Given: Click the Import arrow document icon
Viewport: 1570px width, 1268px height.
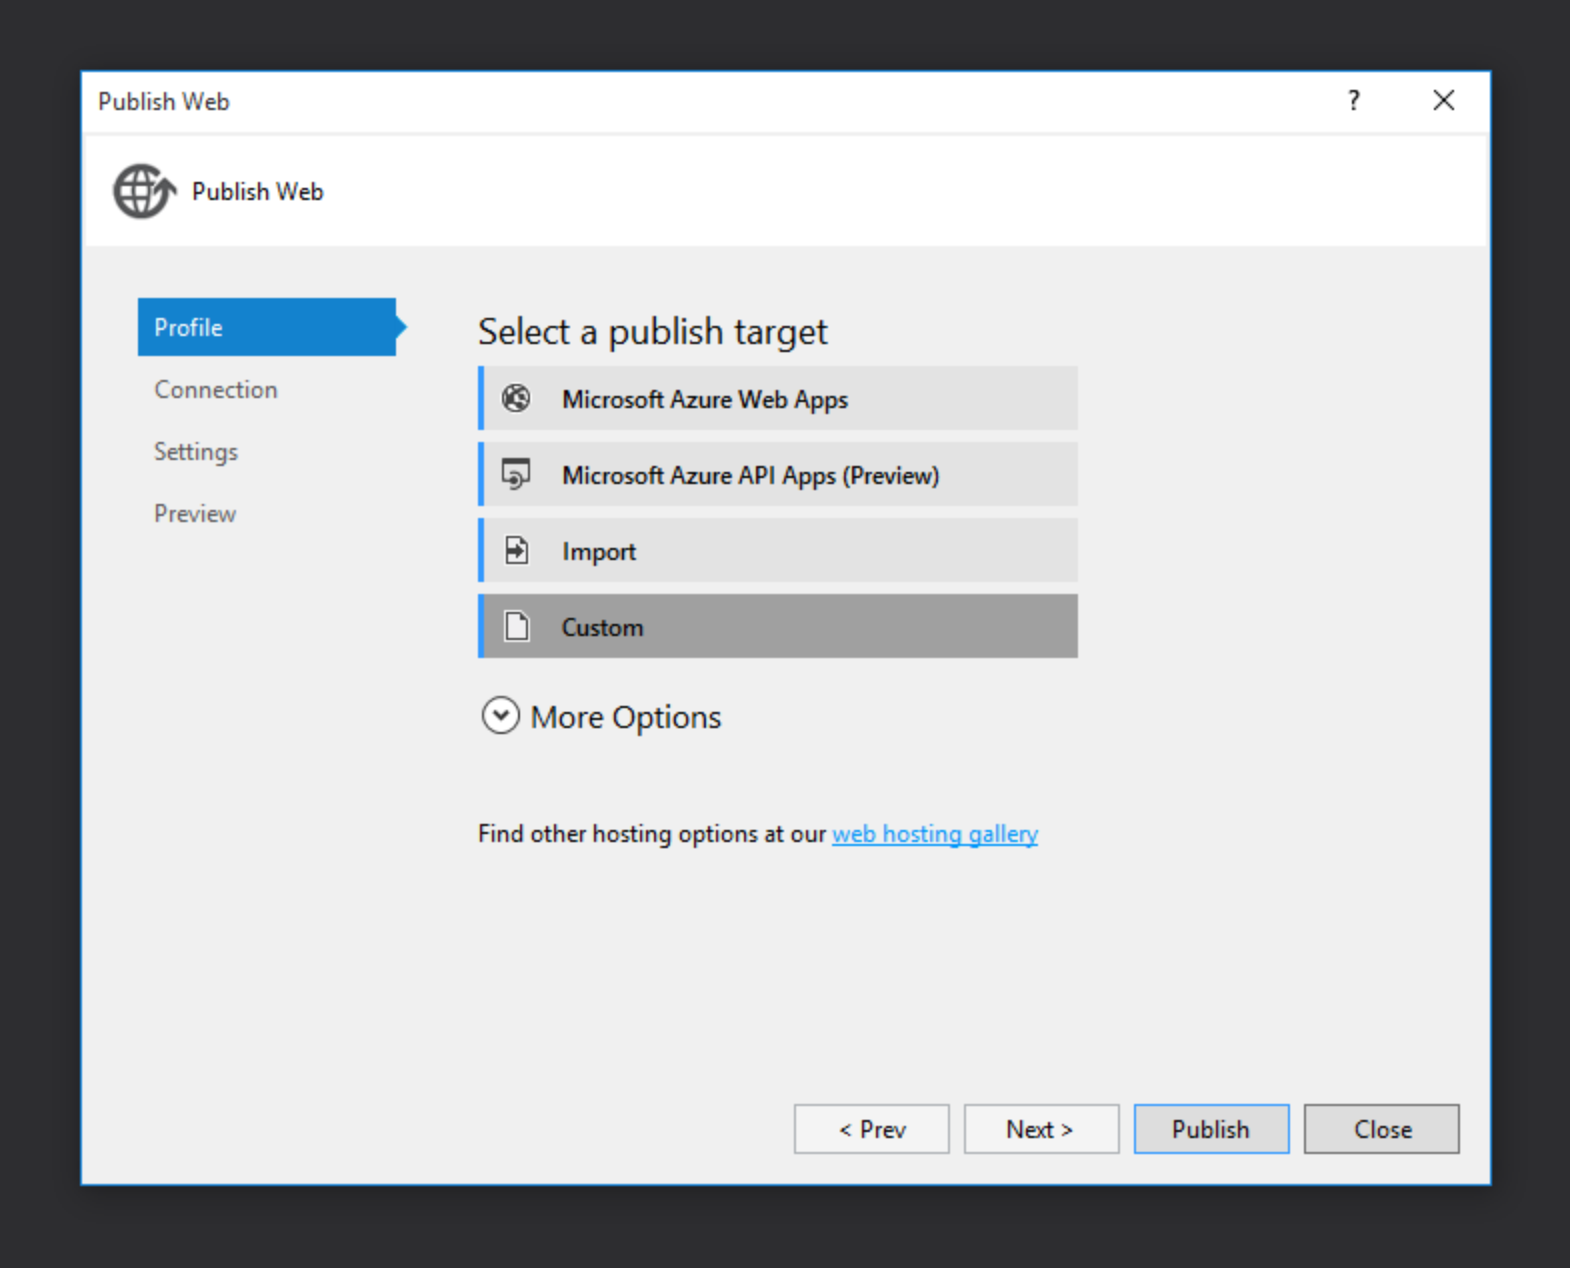Looking at the screenshot, I should point(516,550).
